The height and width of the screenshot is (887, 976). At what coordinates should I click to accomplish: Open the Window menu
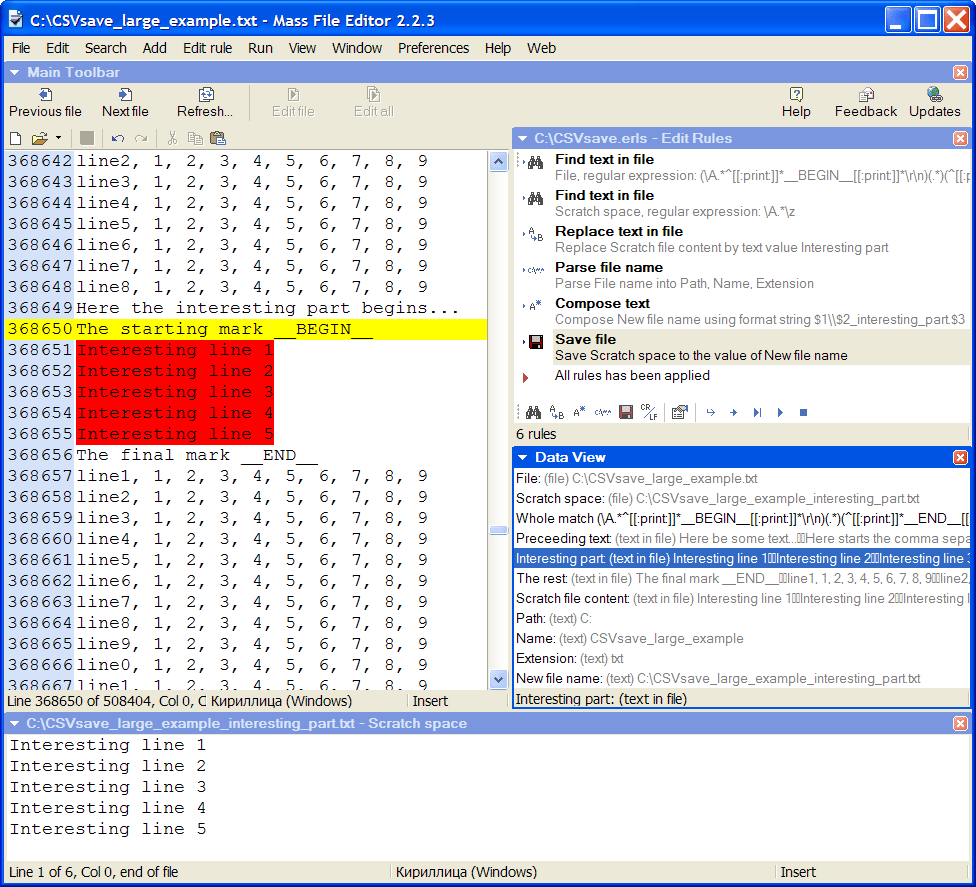tap(357, 48)
